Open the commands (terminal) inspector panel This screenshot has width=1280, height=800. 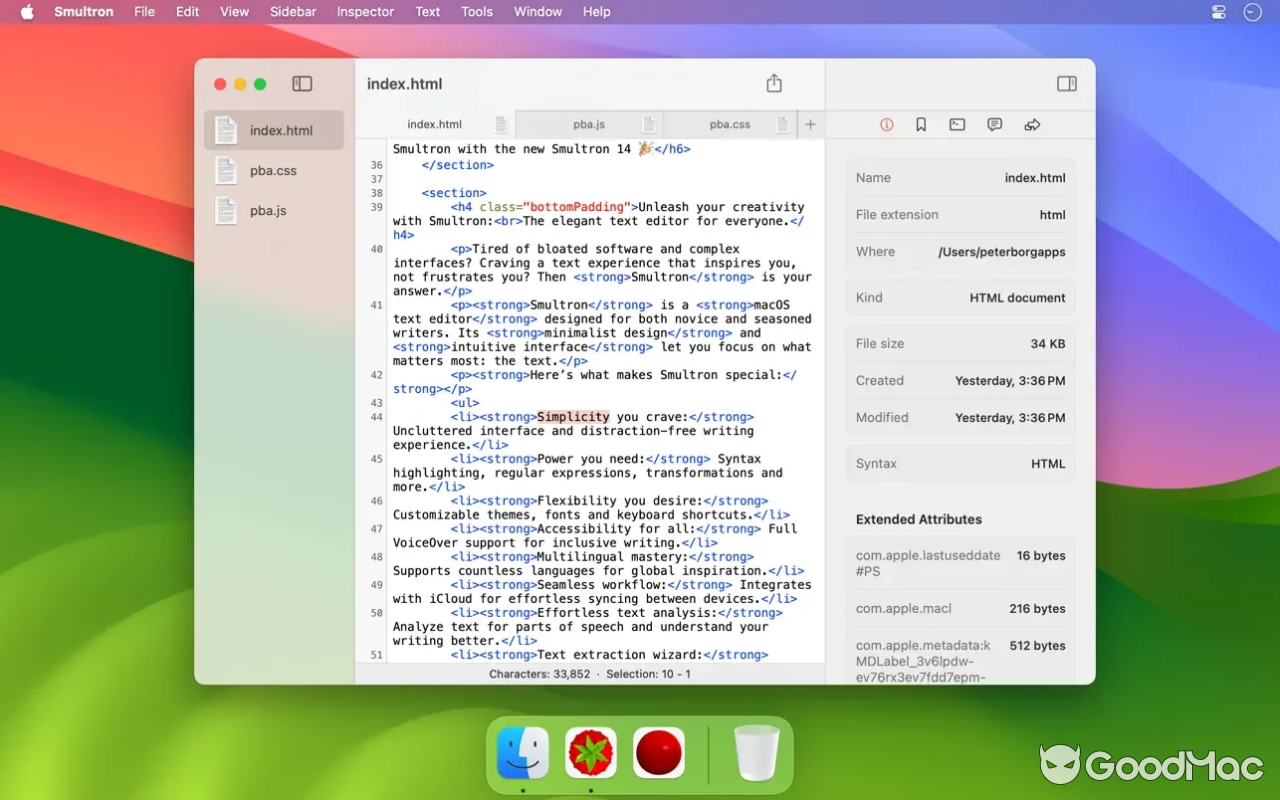[957, 124]
